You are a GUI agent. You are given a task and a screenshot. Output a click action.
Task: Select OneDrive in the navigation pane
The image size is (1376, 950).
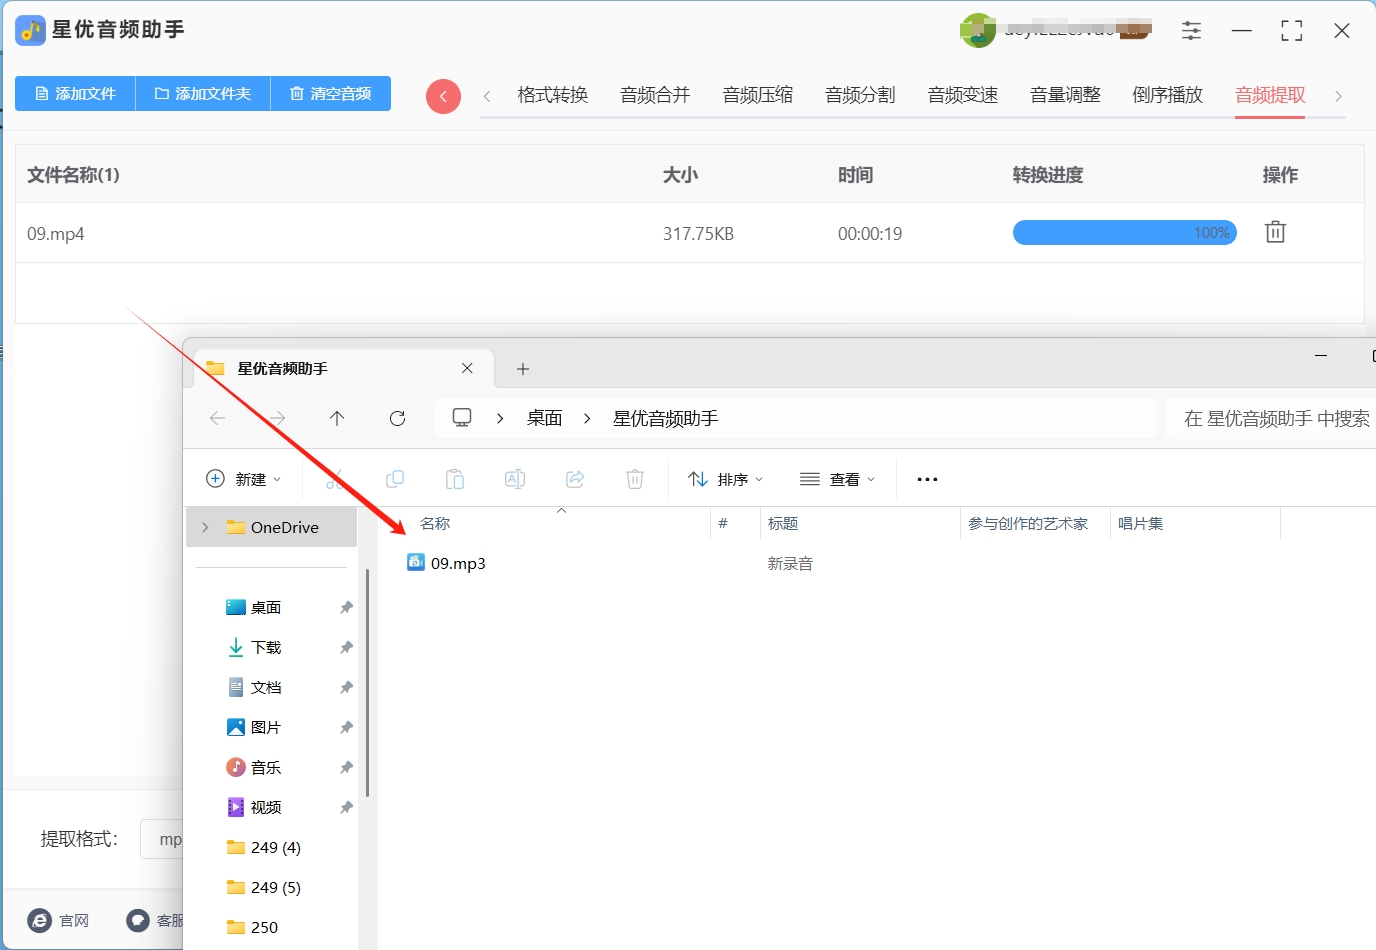point(272,527)
